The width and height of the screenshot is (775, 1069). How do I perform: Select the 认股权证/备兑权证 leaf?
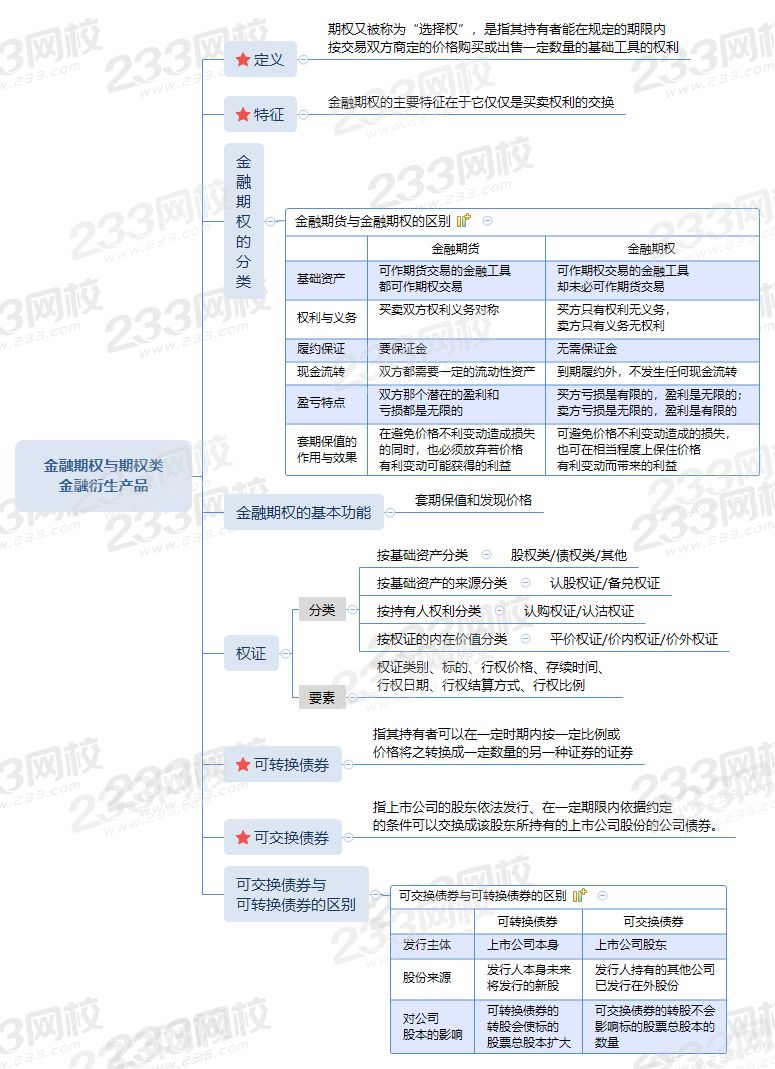pyautogui.click(x=605, y=583)
